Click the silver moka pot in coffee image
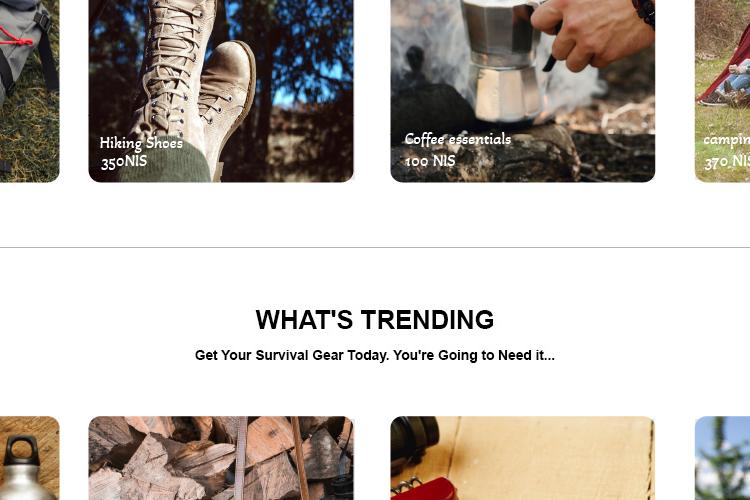Screen dimensions: 750x500 [502, 60]
